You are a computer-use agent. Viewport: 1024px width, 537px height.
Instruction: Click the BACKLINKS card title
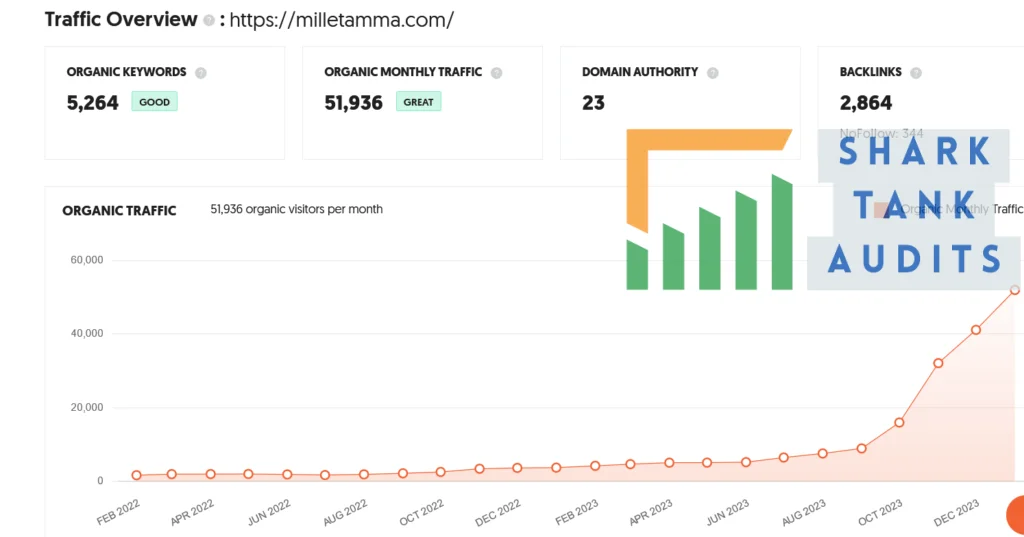[x=871, y=72]
